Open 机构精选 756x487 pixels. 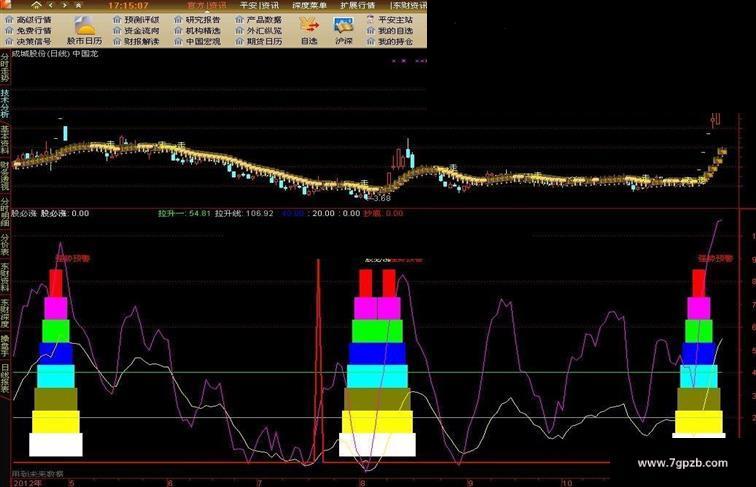pos(203,30)
